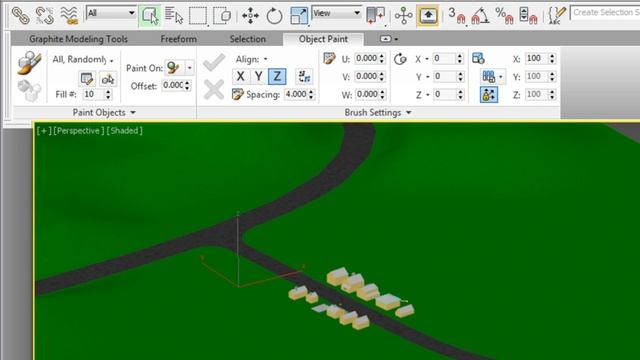Click Create Selection Set field

(605, 13)
